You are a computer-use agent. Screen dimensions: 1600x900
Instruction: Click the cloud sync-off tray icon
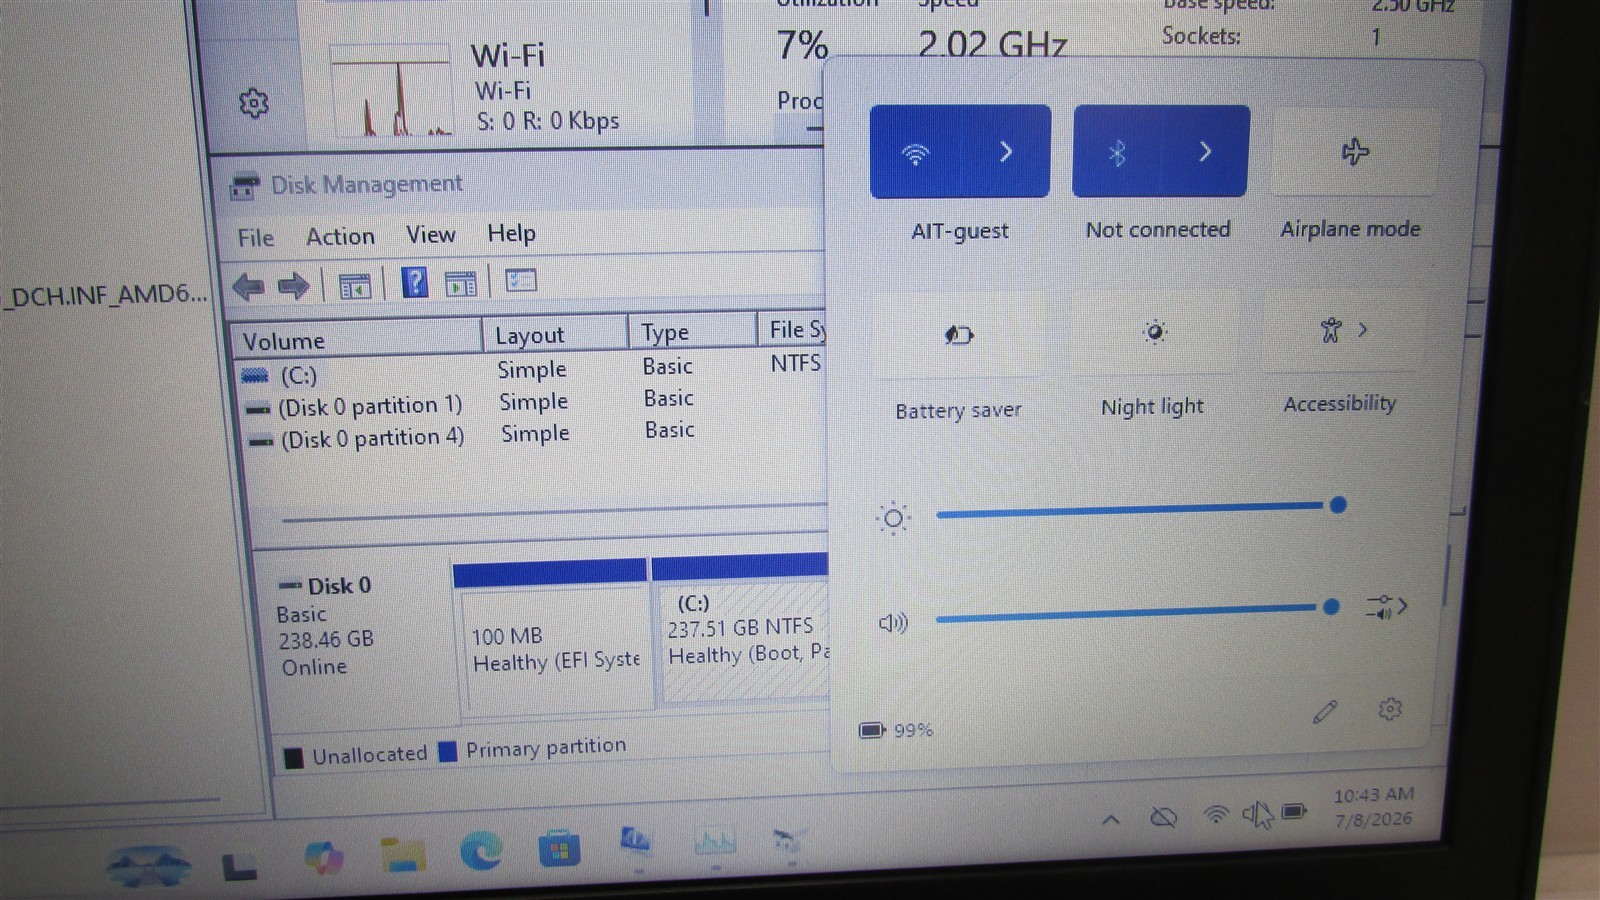[1163, 818]
